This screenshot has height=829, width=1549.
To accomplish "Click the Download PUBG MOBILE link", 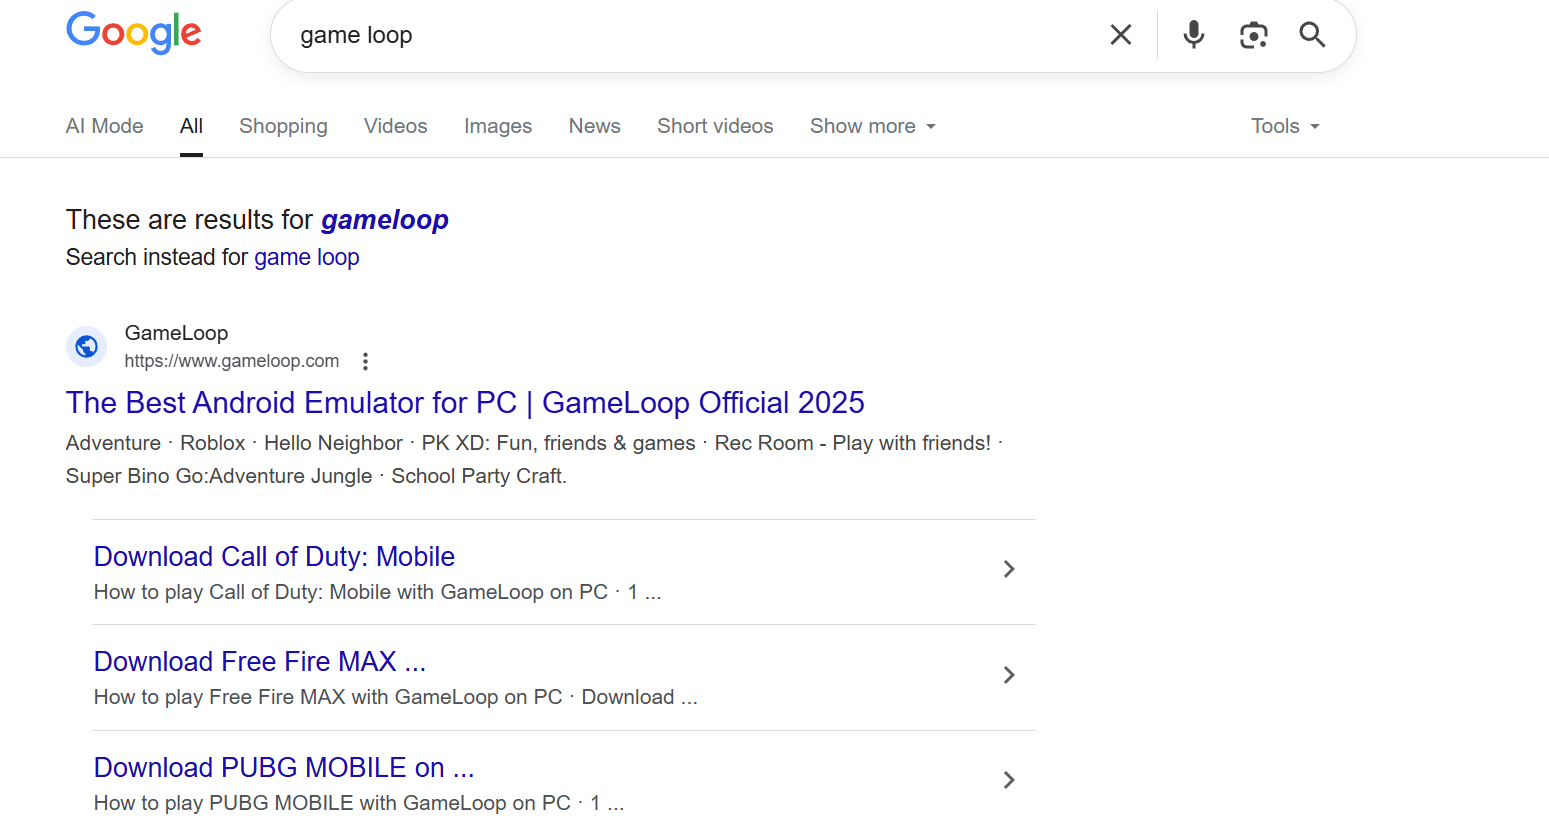I will tap(284, 767).
